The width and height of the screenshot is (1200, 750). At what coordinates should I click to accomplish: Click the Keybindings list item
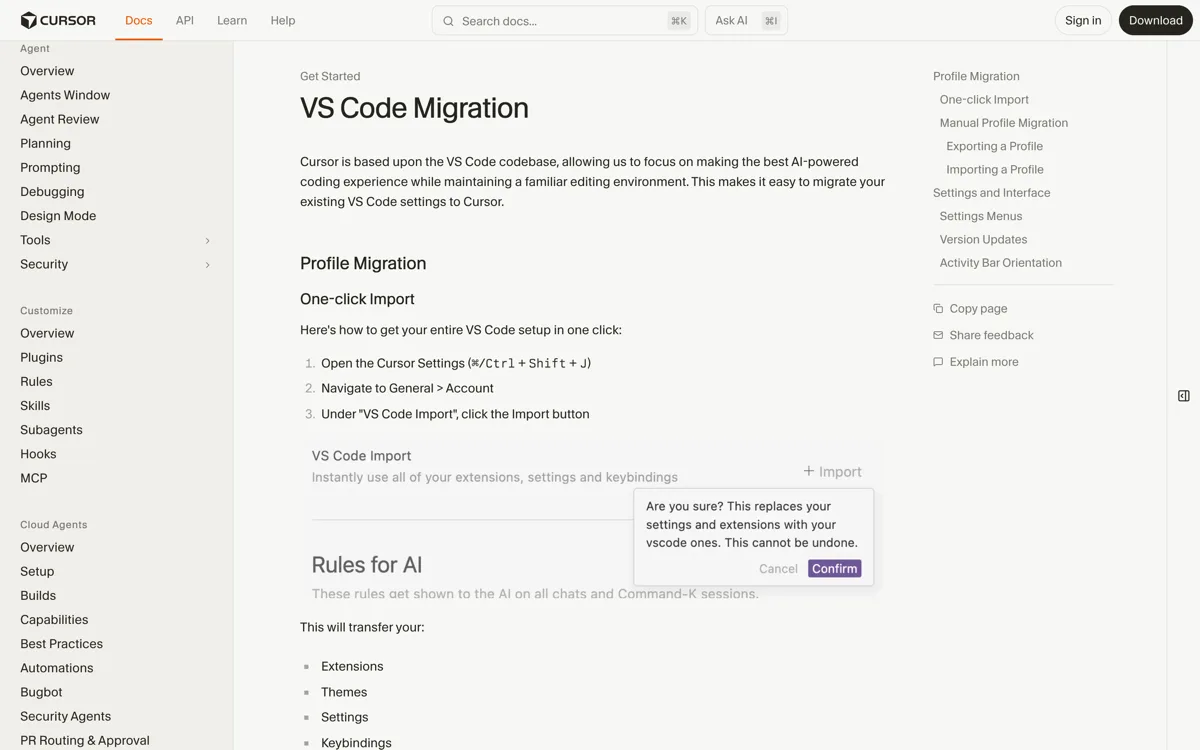point(356,743)
